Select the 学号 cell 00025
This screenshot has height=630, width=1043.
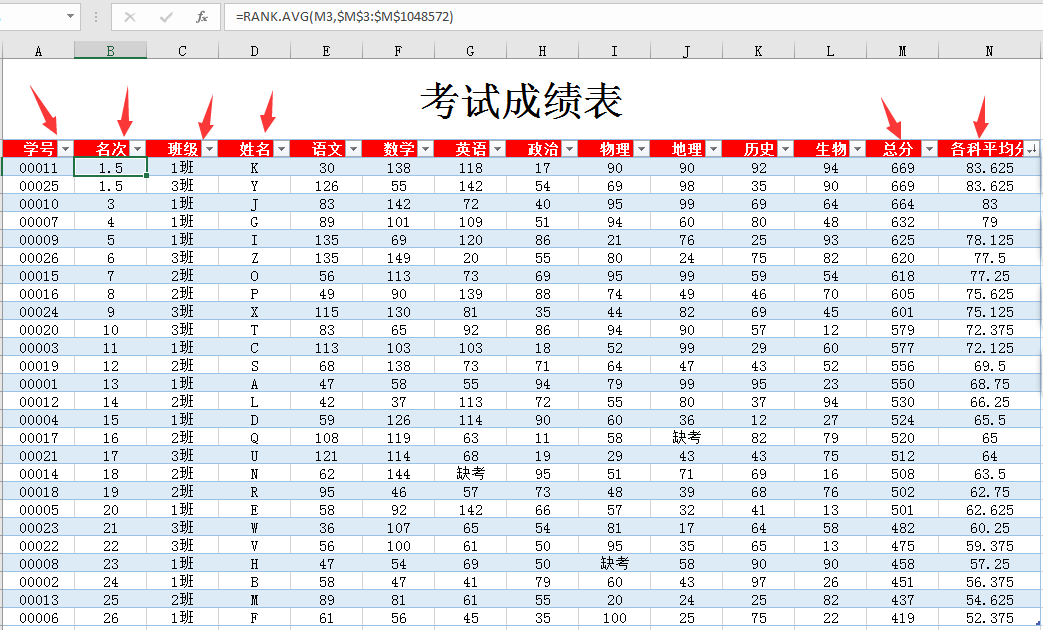[x=38, y=186]
